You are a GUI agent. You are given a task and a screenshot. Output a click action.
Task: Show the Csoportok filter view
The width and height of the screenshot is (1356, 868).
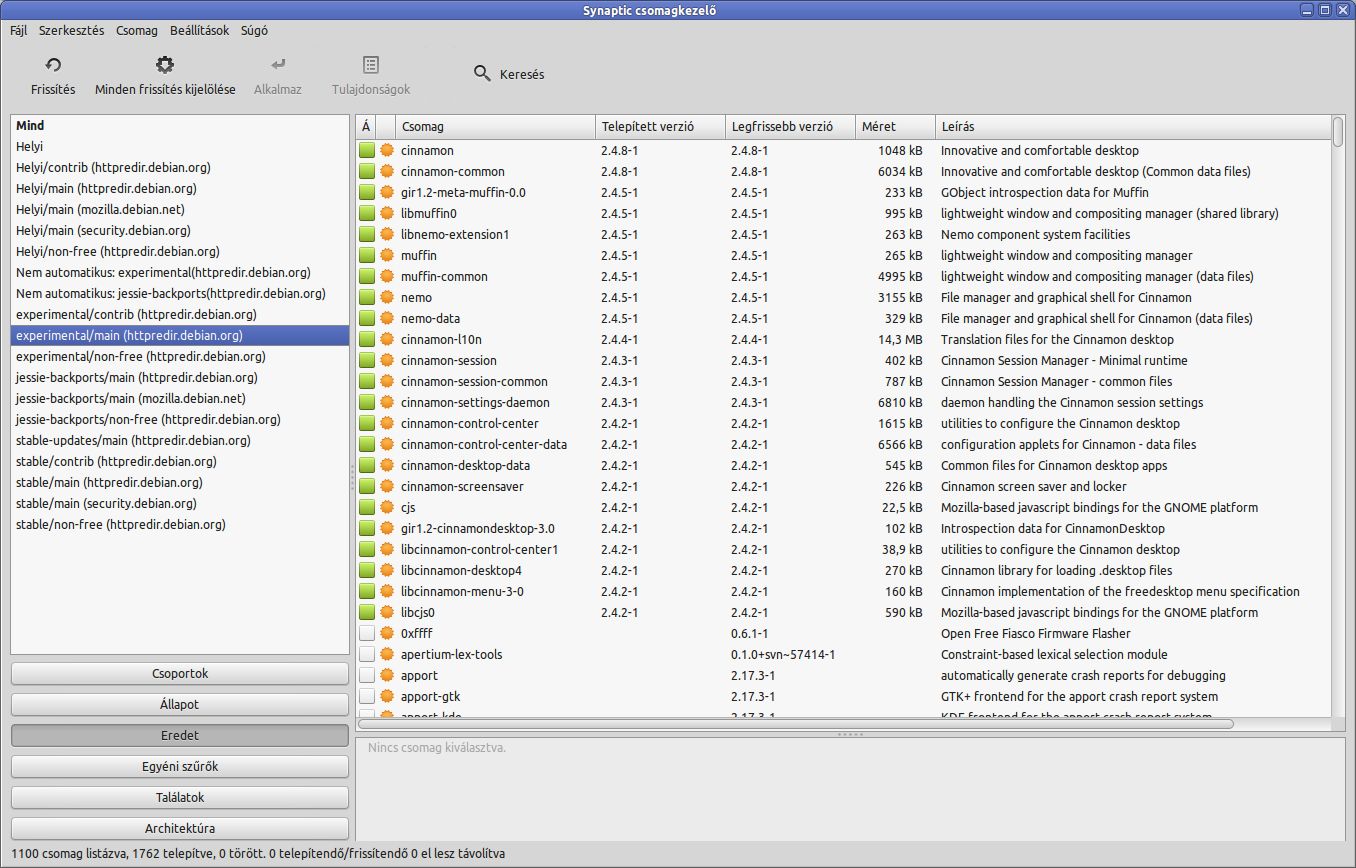click(180, 674)
